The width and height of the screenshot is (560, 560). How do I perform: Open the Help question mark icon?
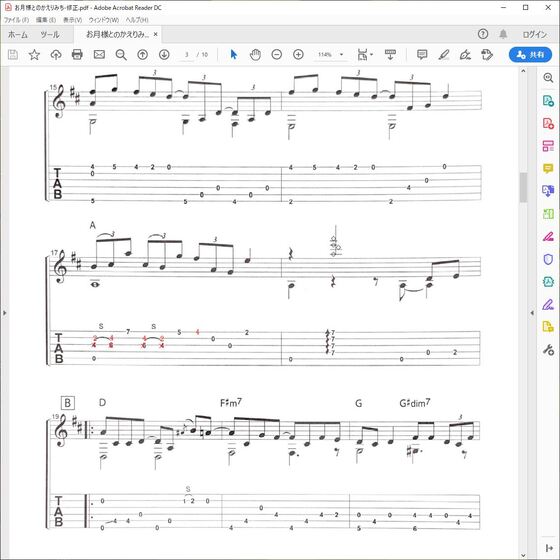(483, 34)
